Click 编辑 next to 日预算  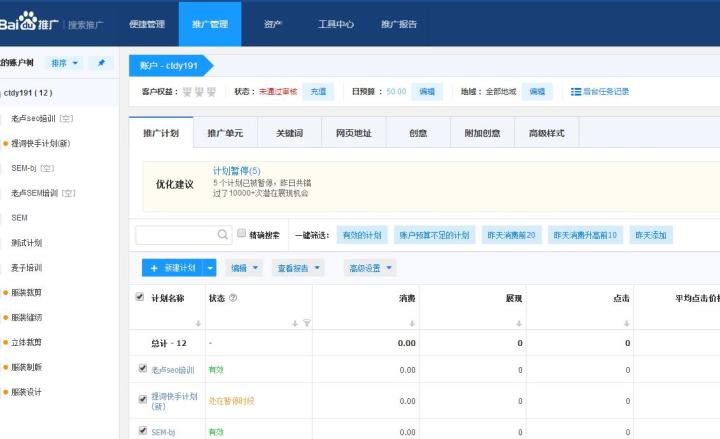coord(427,91)
